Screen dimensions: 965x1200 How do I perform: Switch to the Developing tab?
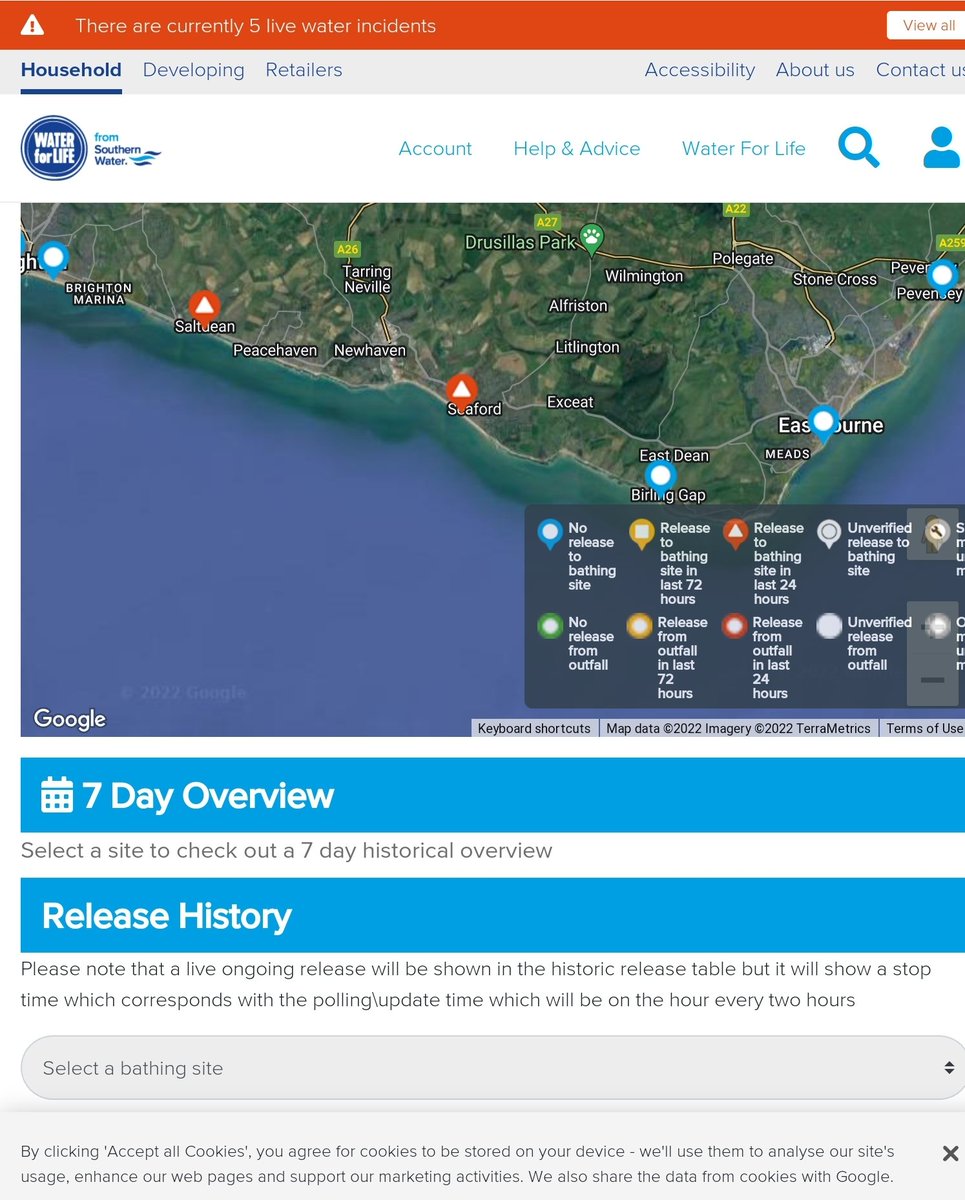coord(193,70)
